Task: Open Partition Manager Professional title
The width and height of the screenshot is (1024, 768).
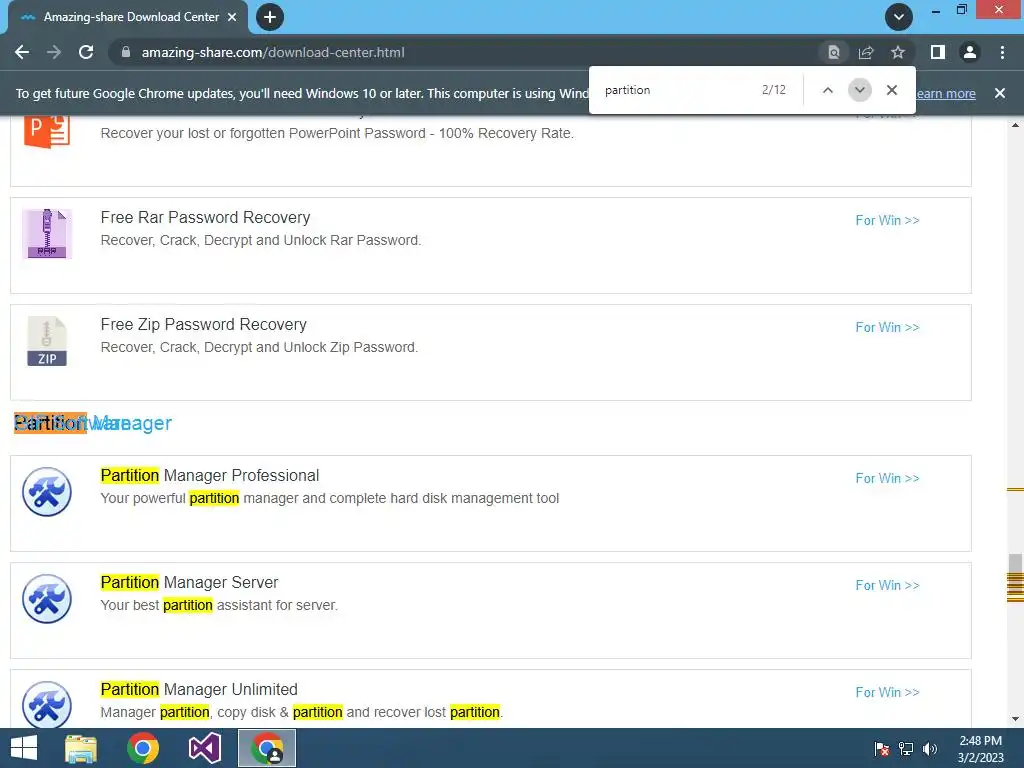Action: (210, 475)
